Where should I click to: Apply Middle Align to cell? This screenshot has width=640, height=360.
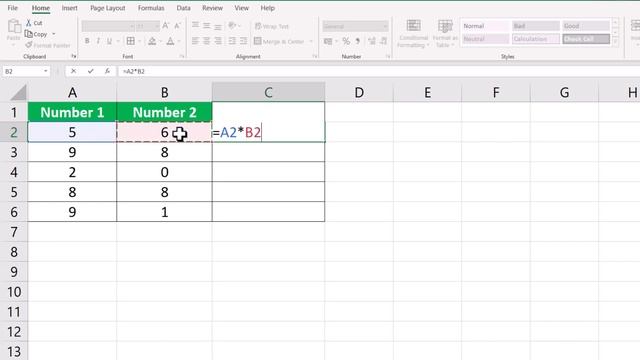coord(207,25)
